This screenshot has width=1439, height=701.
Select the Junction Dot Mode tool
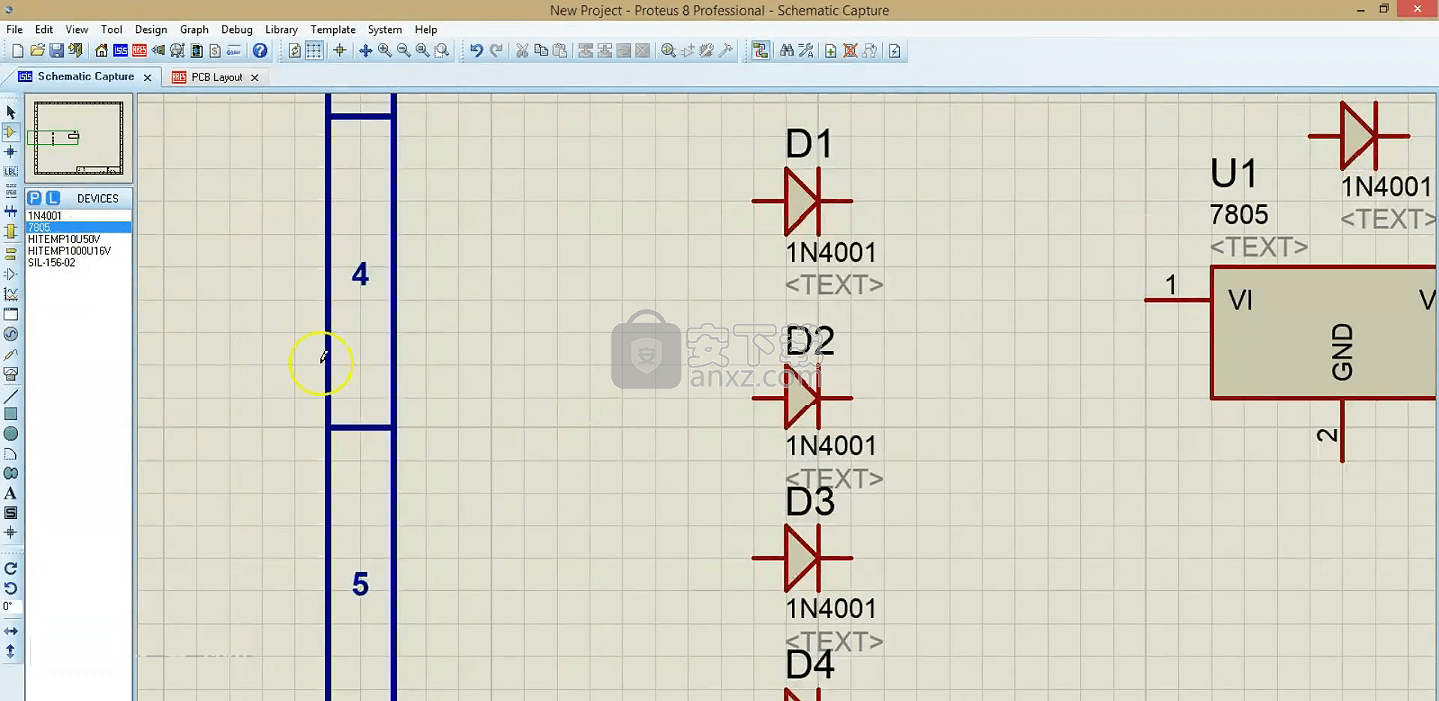point(11,152)
